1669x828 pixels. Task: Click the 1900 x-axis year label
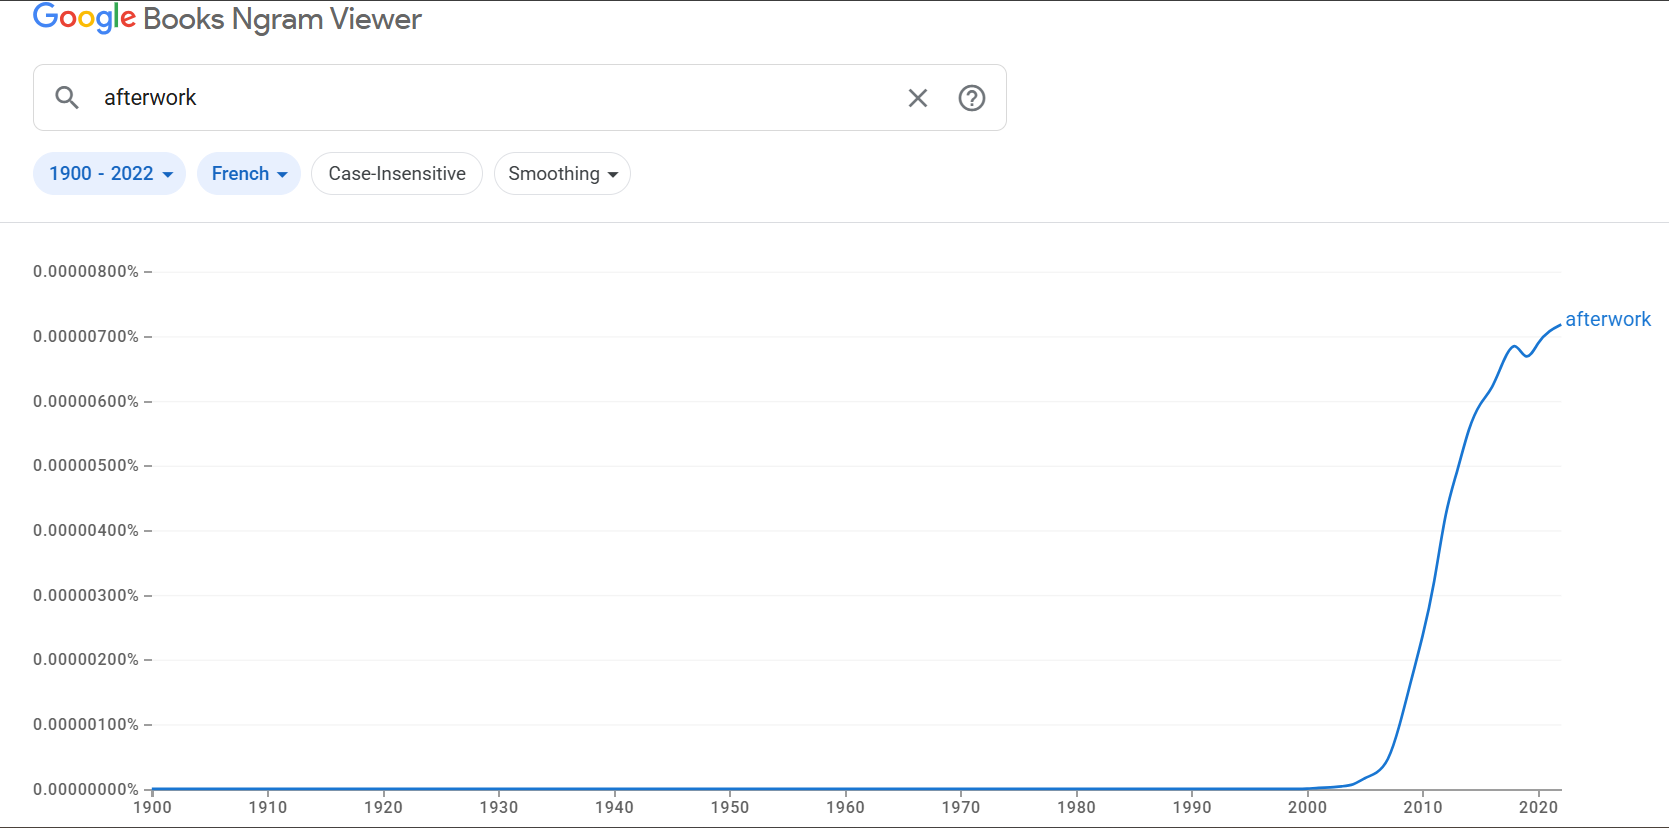(x=152, y=808)
